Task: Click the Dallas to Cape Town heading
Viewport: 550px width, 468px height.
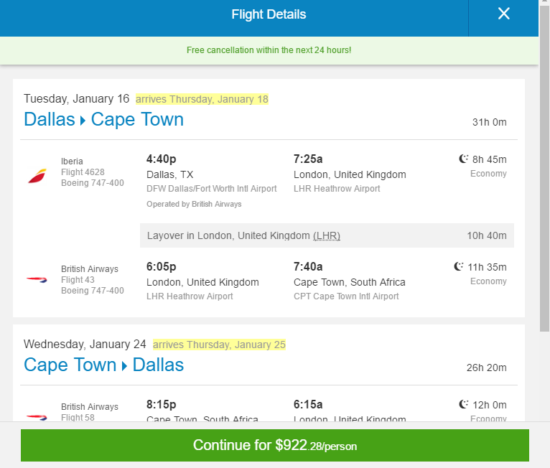Action: point(104,119)
